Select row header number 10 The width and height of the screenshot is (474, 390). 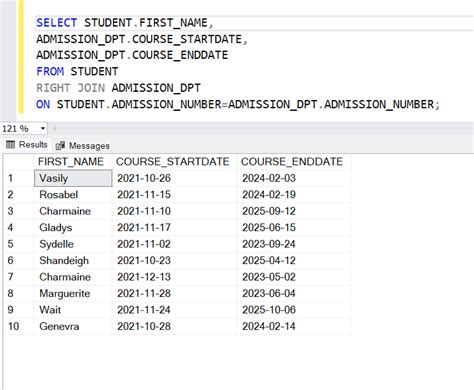(x=19, y=326)
